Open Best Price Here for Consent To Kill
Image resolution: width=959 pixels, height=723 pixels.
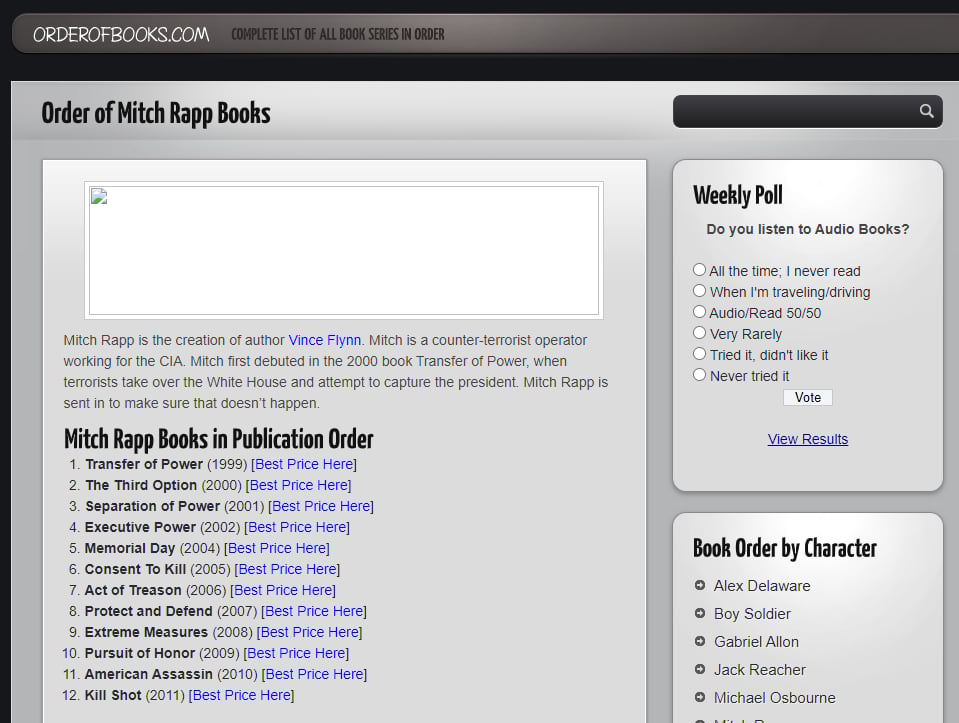(287, 569)
